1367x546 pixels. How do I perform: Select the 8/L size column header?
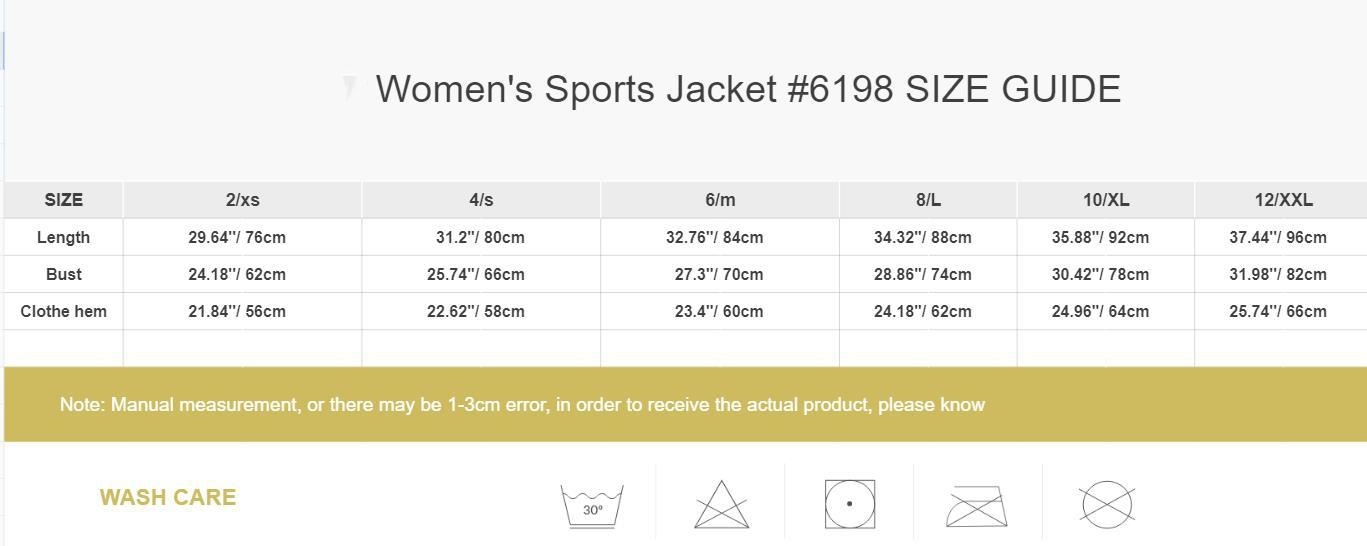coord(928,200)
